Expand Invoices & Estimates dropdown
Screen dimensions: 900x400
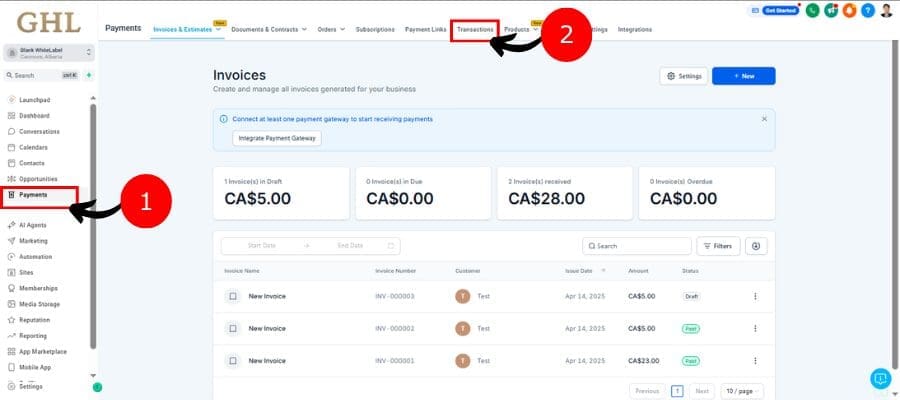[219, 30]
